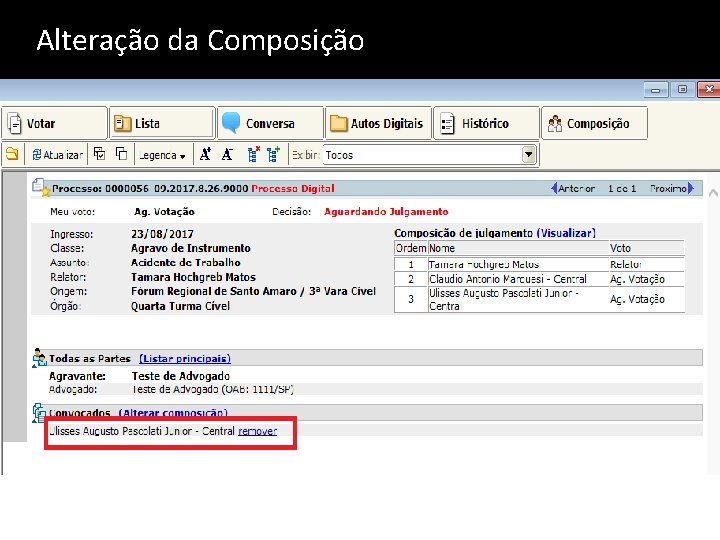
Task: Click the 23/08/2017 Ingresso date
Action: tap(162, 234)
